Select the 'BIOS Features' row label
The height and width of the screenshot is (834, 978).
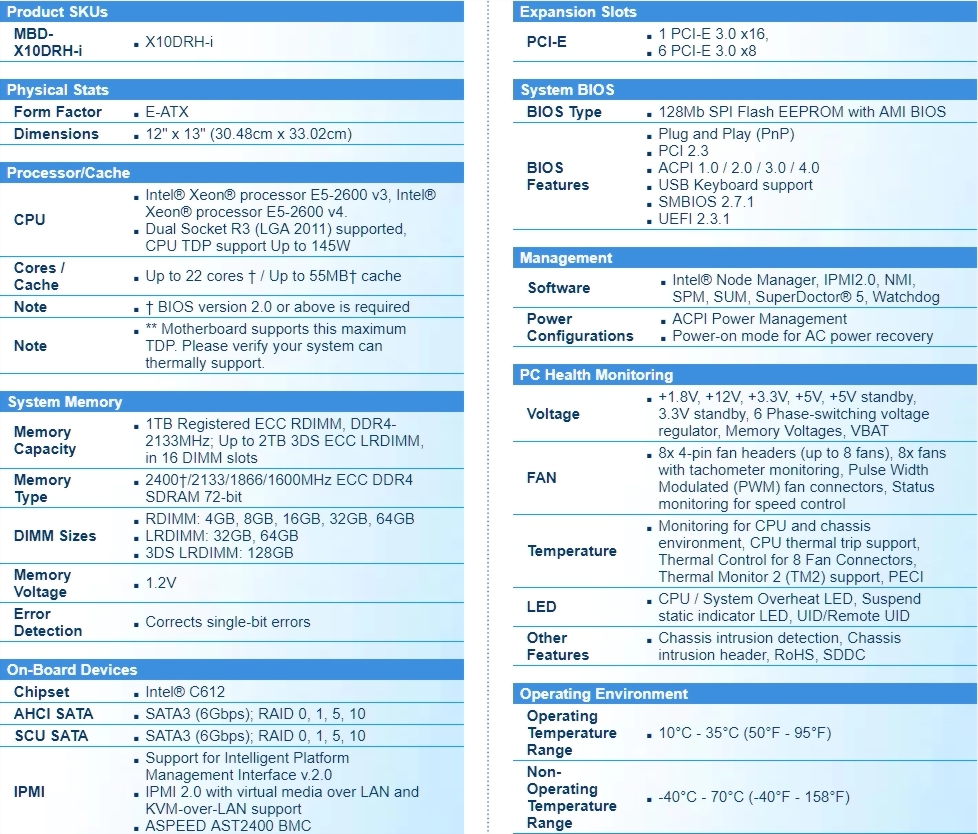[558, 177]
